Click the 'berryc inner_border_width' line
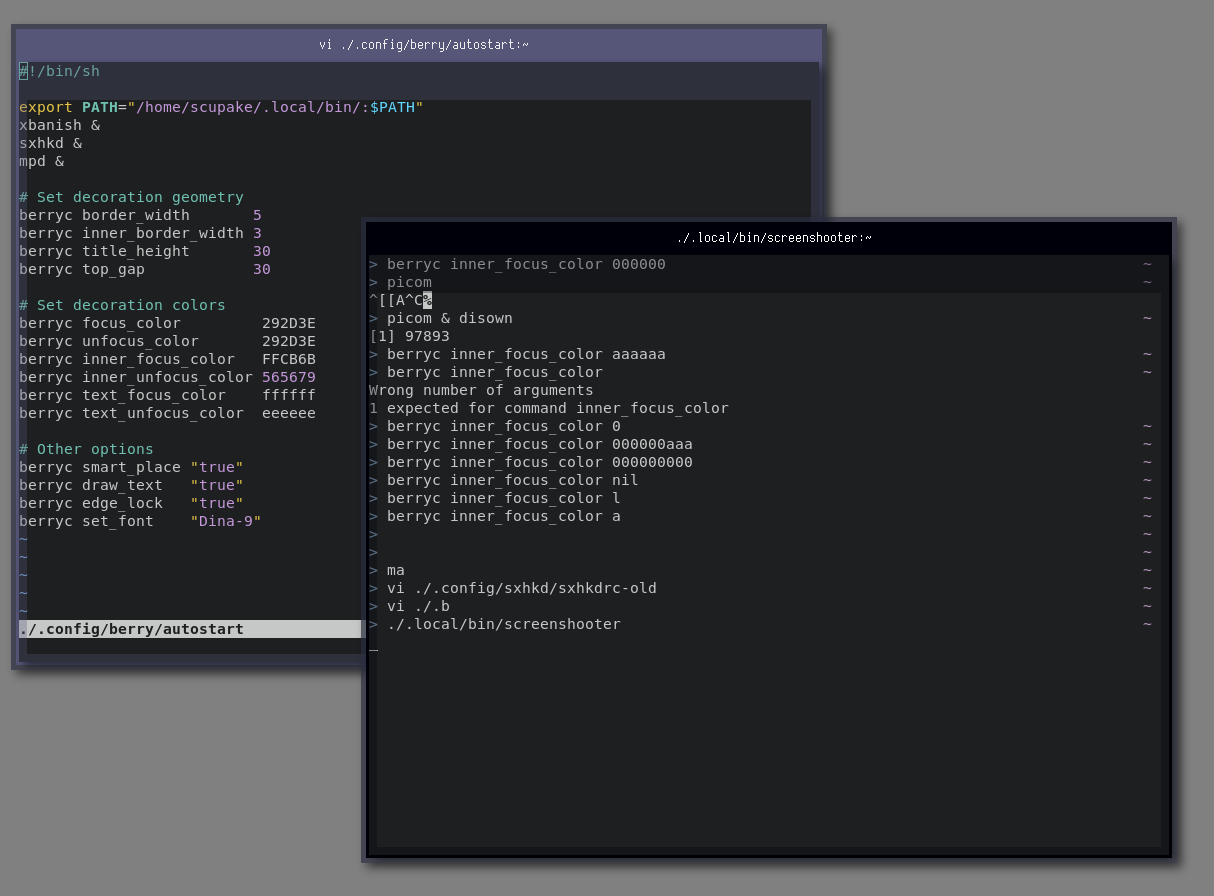 140,233
